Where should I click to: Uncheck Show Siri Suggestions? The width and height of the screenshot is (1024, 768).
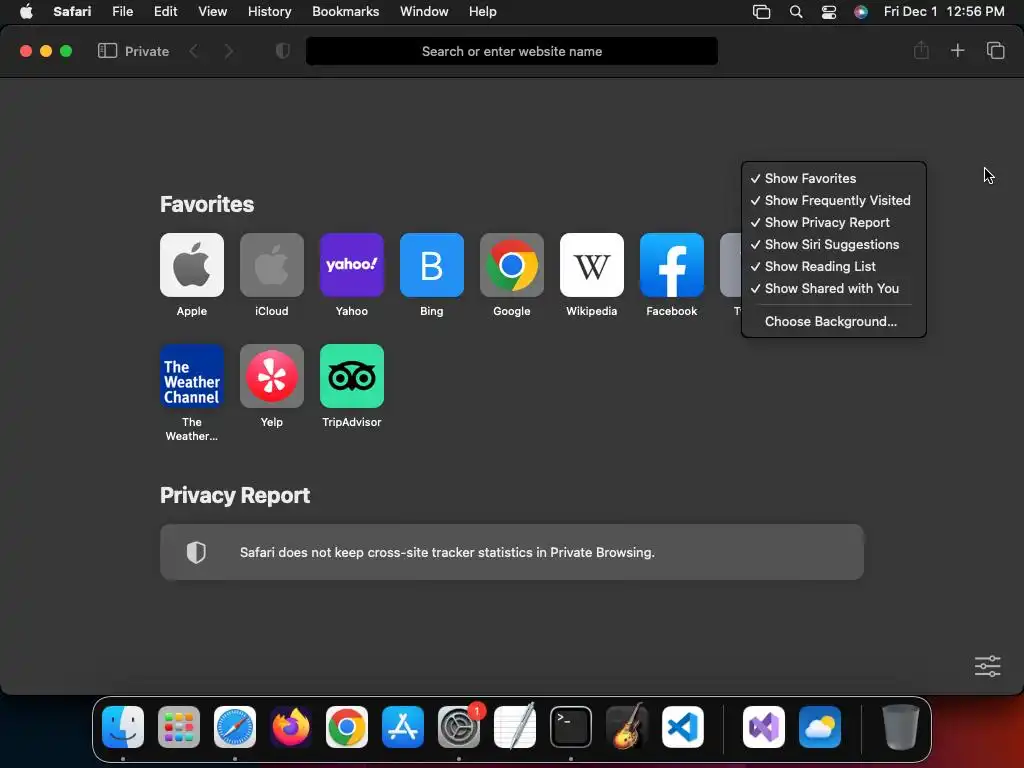pyautogui.click(x=834, y=244)
